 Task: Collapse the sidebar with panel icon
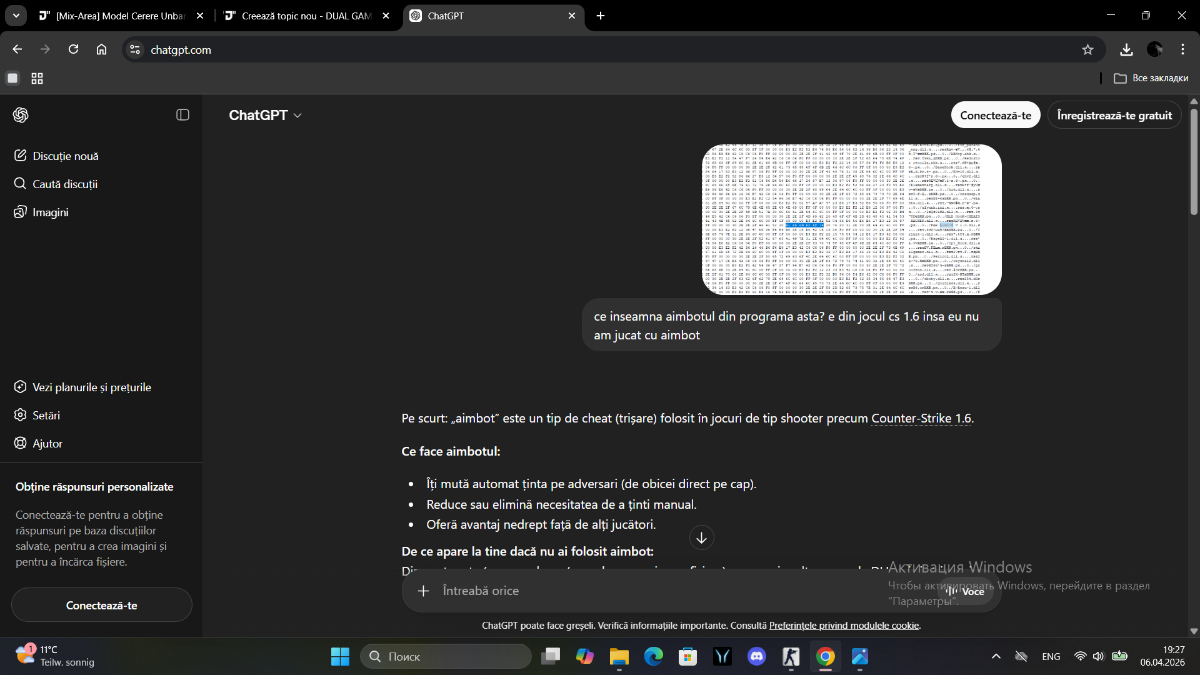(x=183, y=115)
